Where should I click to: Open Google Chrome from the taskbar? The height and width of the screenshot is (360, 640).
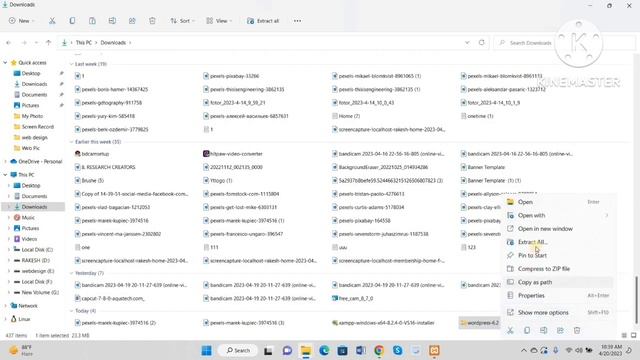coord(379,351)
